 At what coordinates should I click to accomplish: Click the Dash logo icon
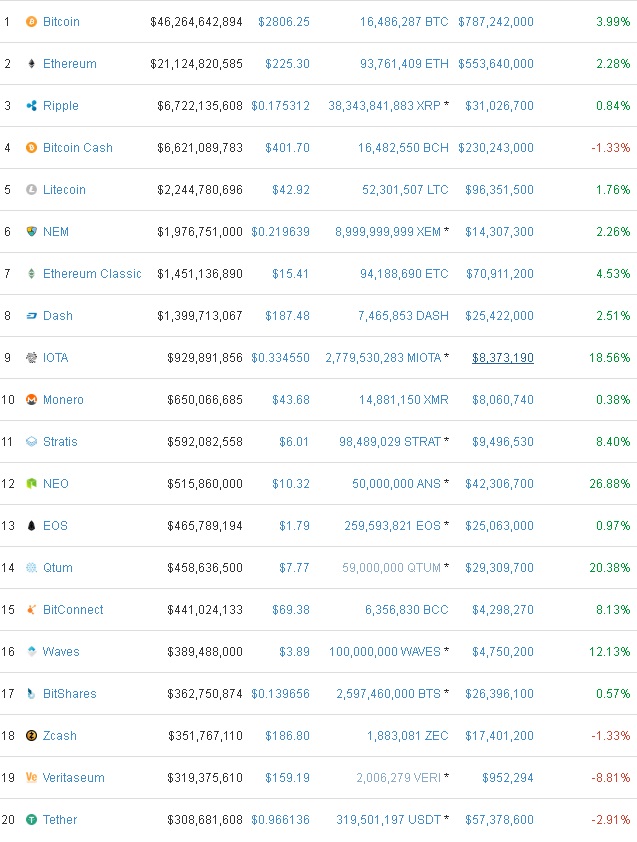pos(31,316)
